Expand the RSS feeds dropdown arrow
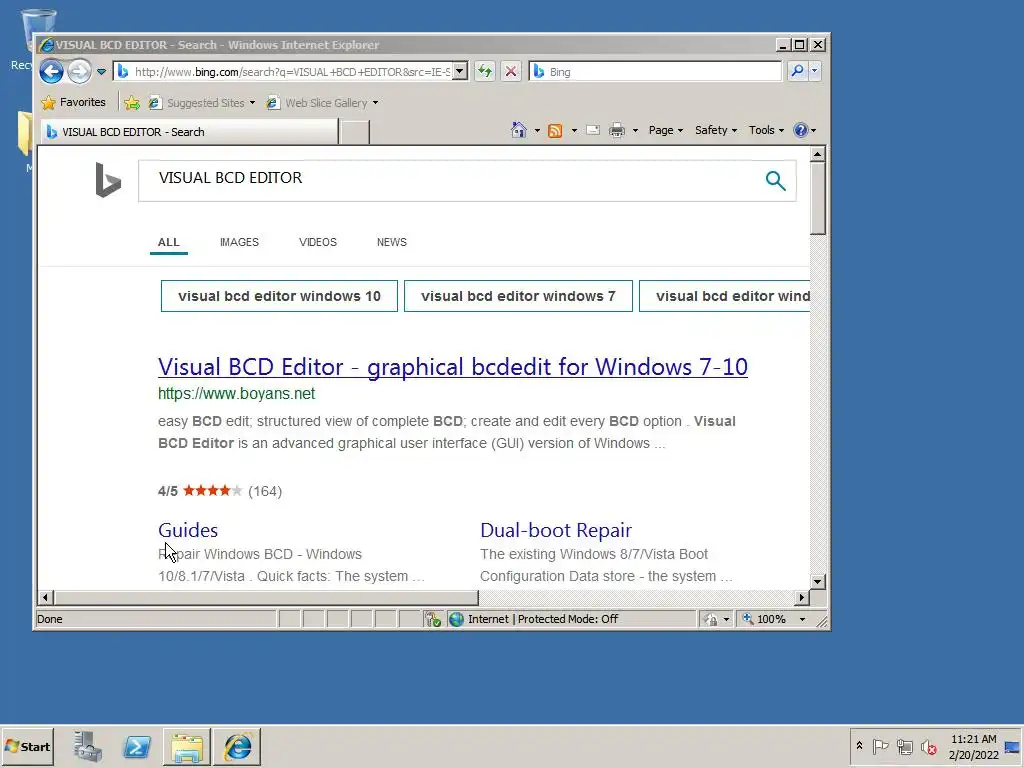Image resolution: width=1024 pixels, height=768 pixels. pos(574,131)
